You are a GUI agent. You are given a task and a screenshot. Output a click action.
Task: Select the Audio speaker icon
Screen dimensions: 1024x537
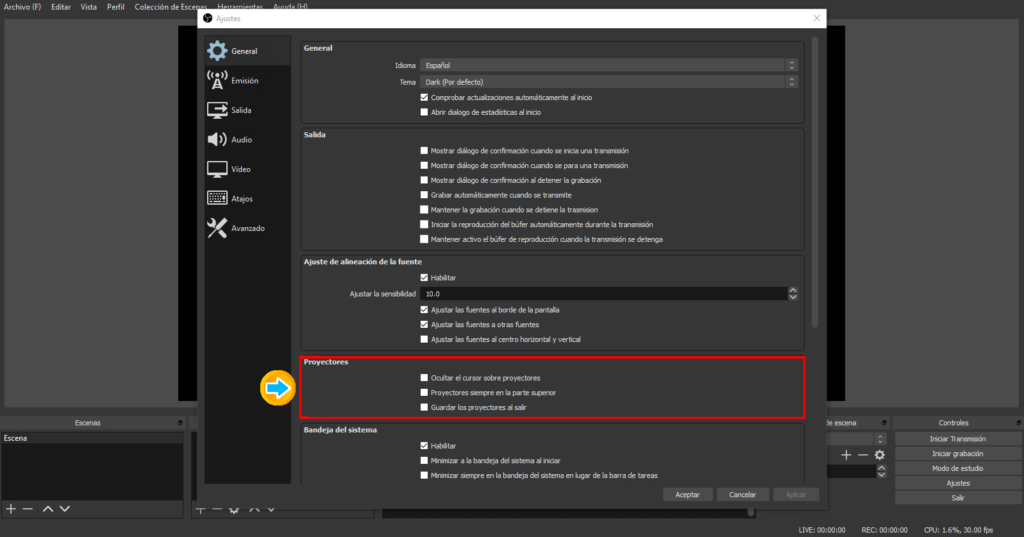click(217, 140)
